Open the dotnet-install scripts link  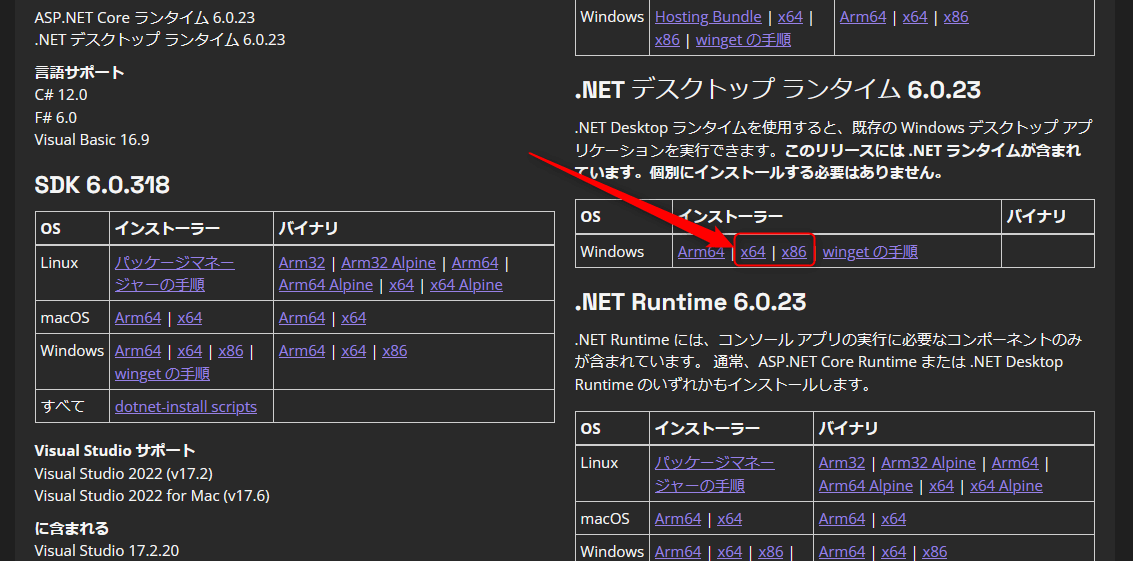point(186,406)
